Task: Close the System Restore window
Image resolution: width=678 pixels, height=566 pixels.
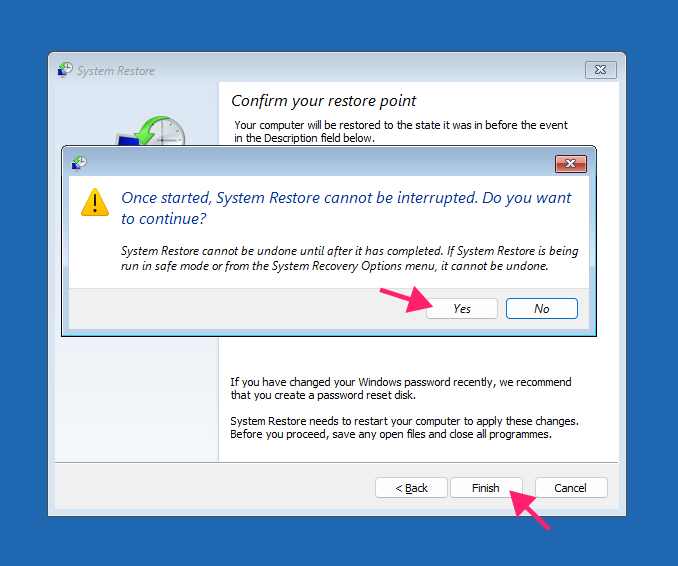Action: pyautogui.click(x=601, y=70)
